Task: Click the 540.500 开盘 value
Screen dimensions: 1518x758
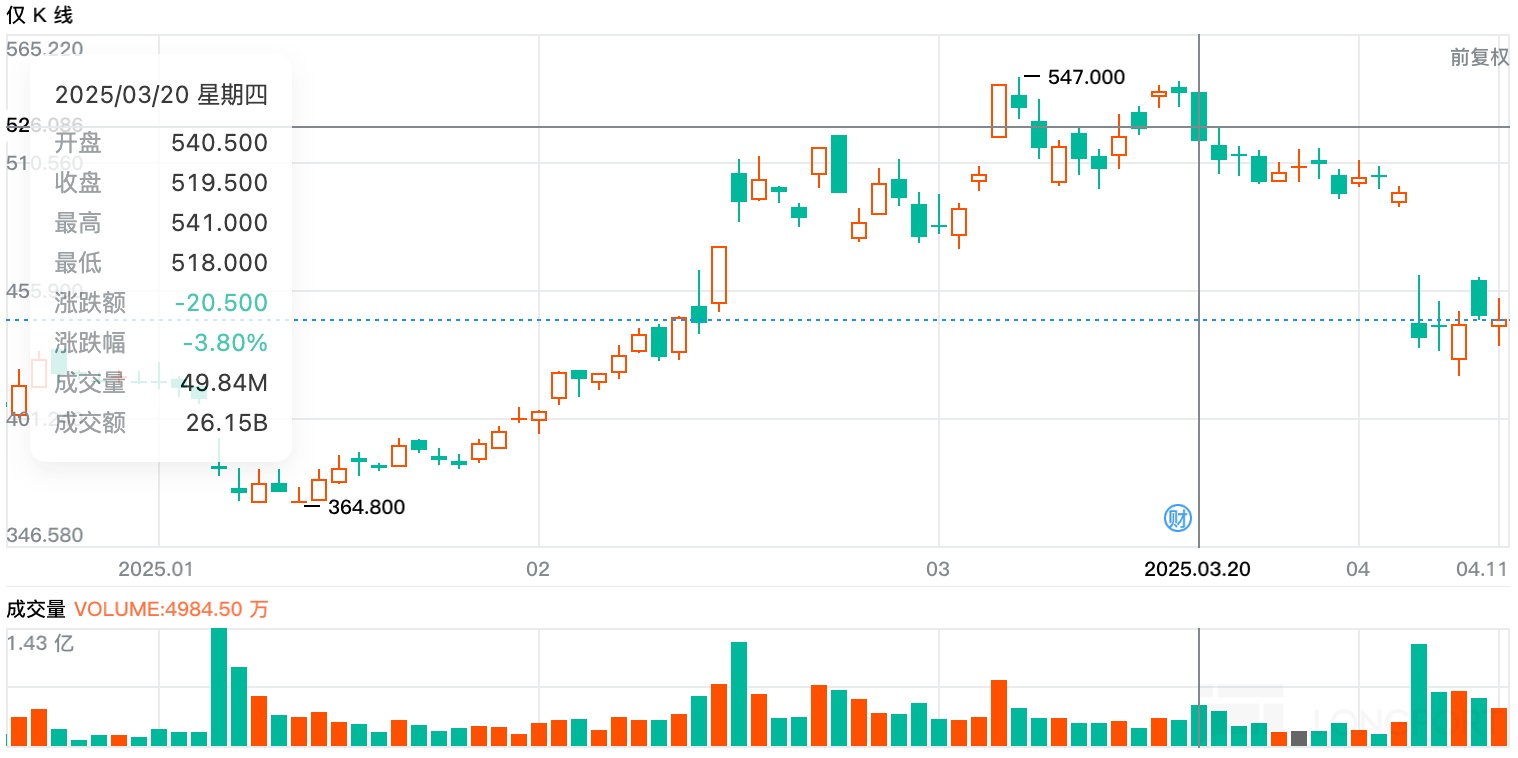Action: coord(220,143)
